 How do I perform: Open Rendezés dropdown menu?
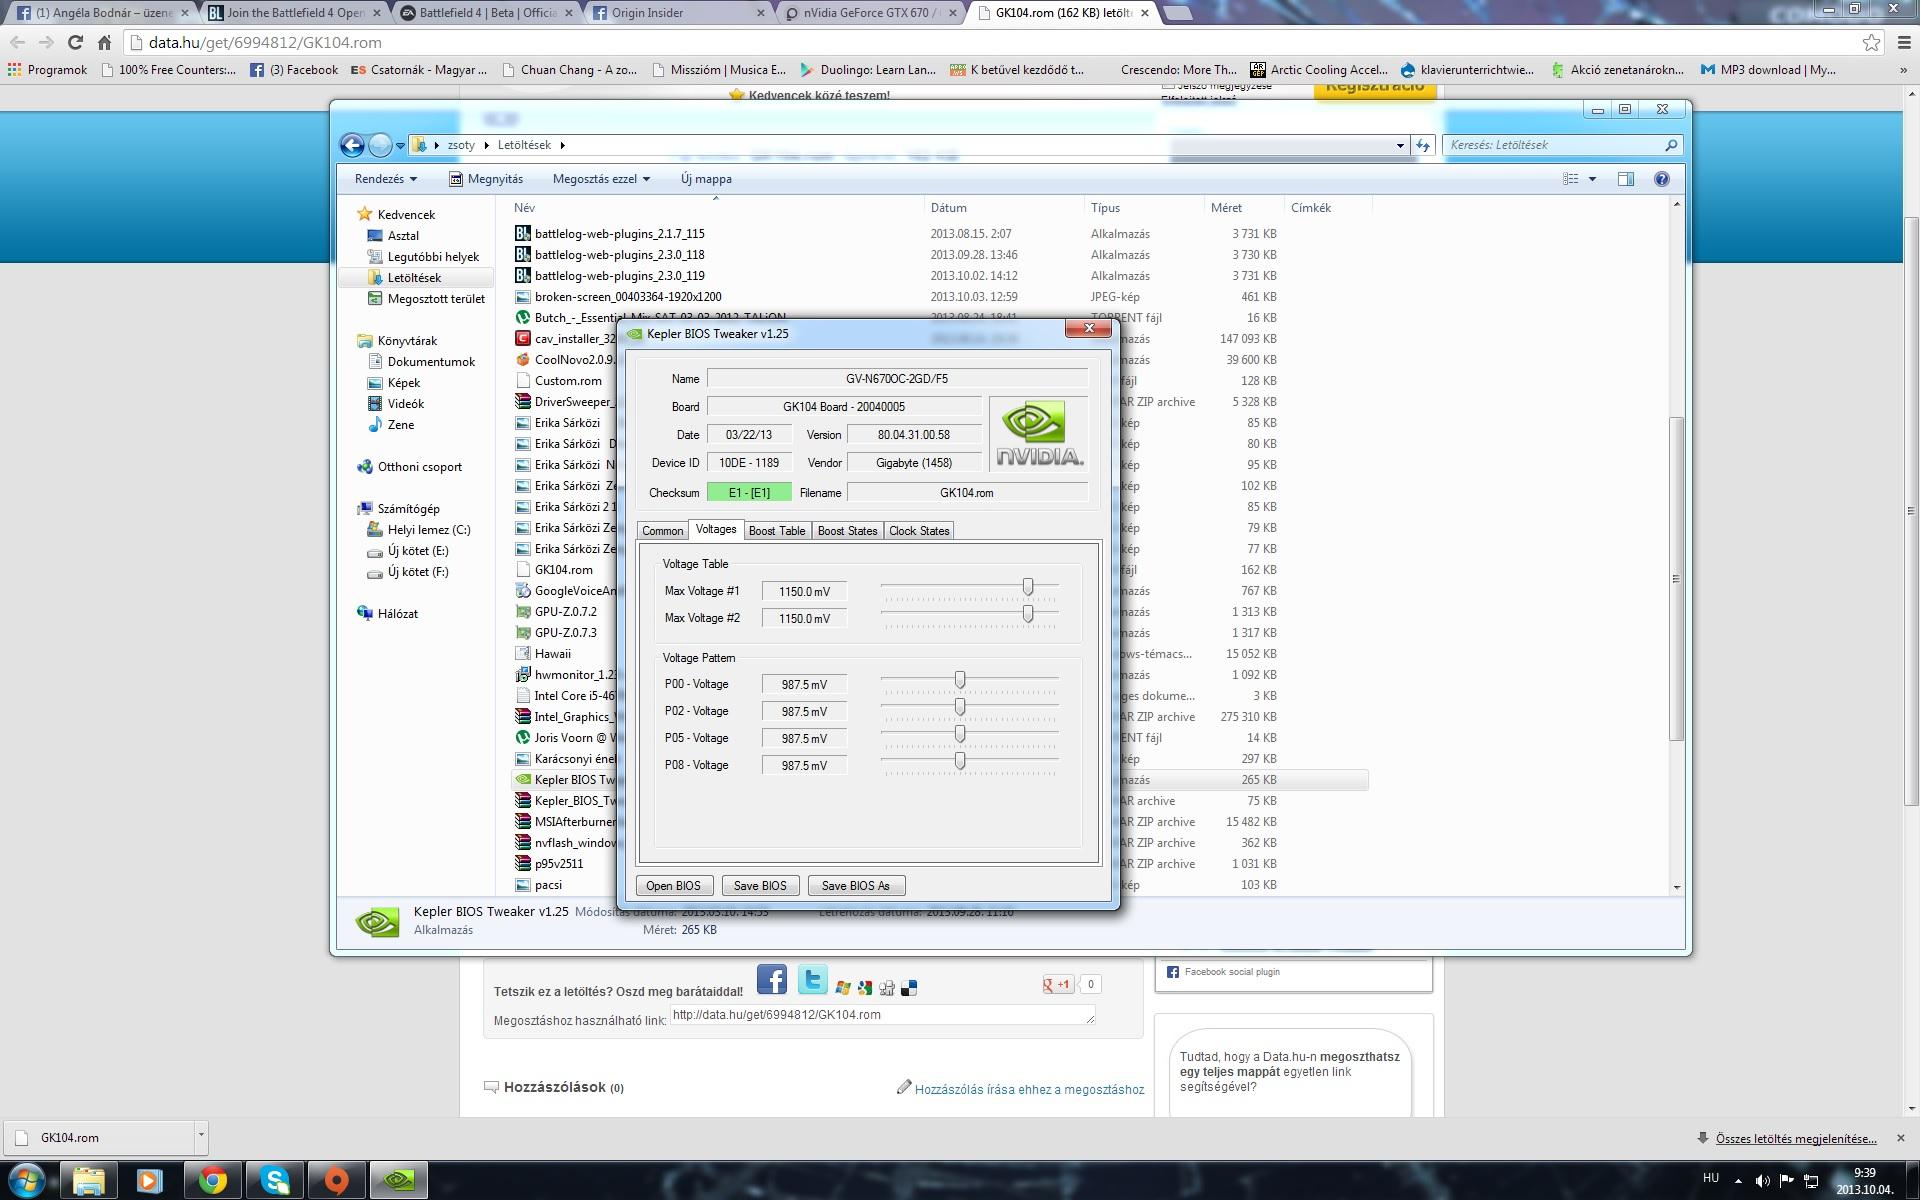385,179
